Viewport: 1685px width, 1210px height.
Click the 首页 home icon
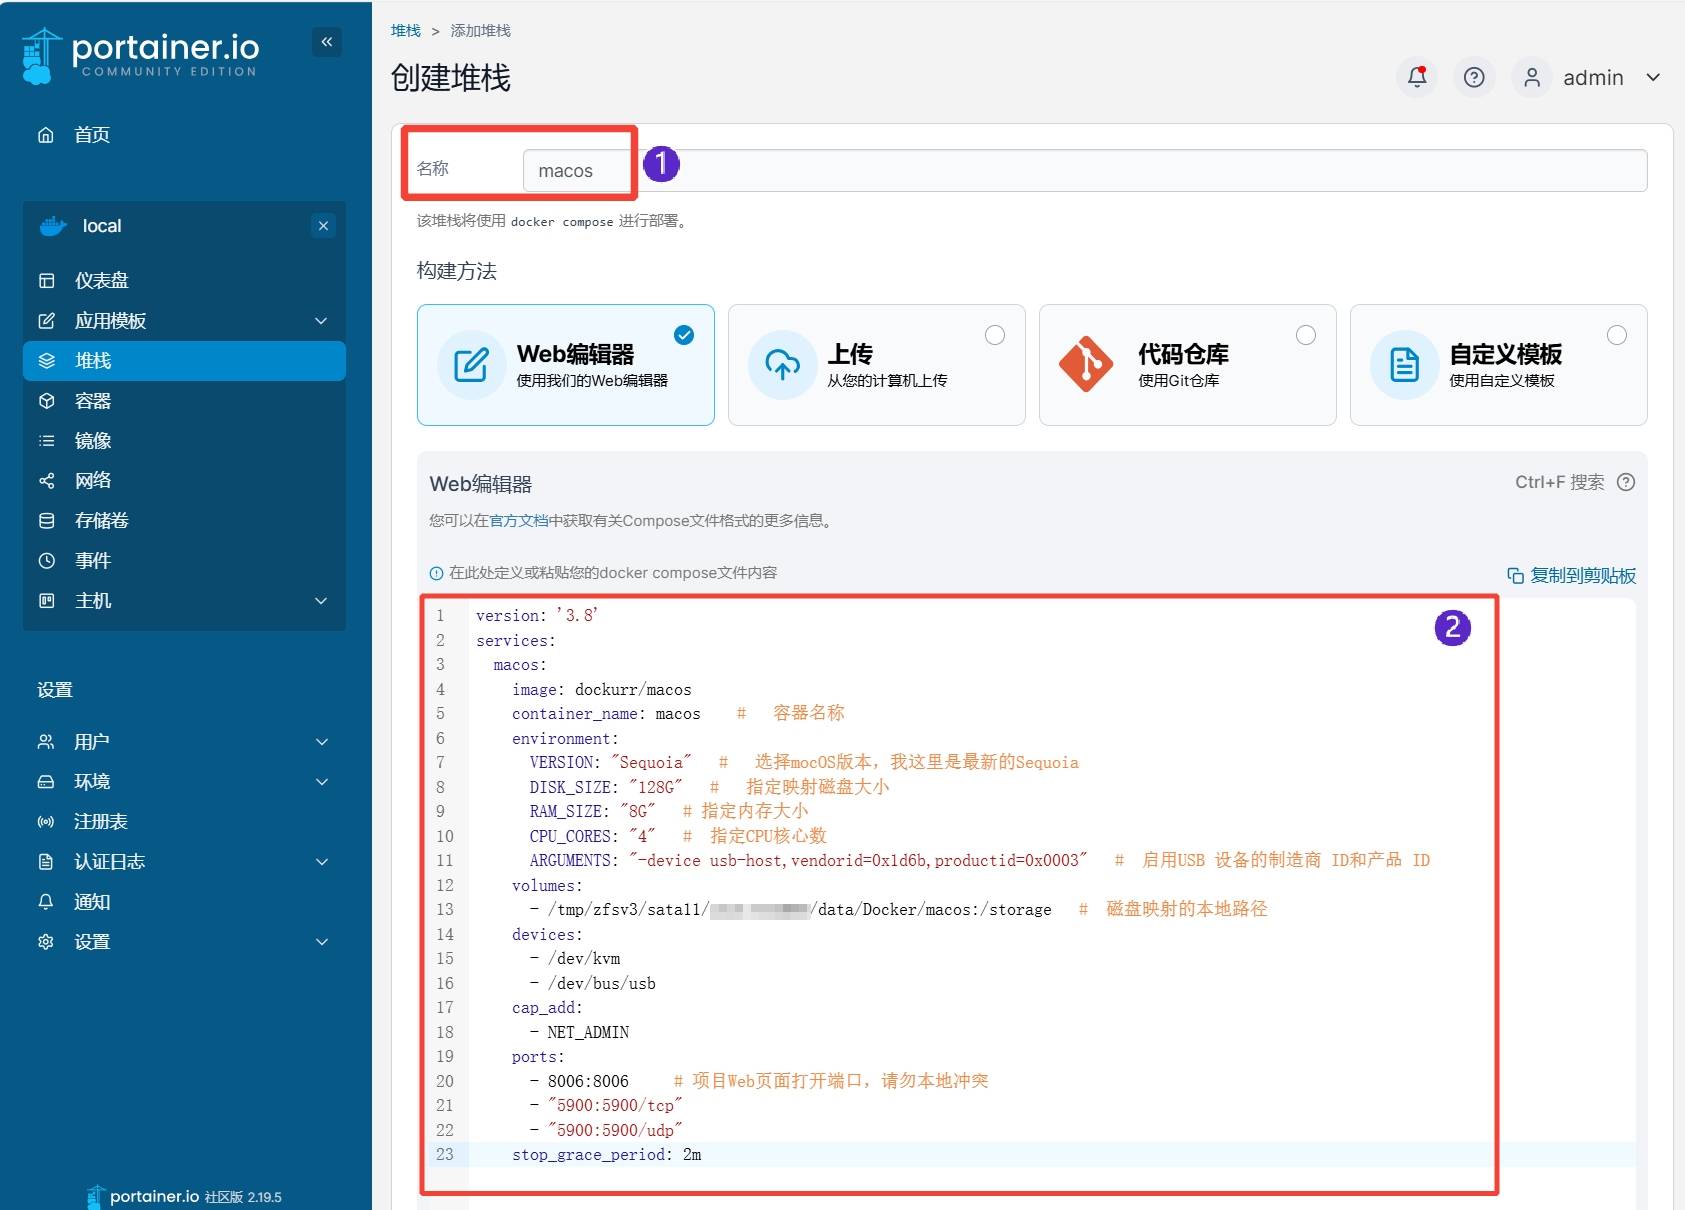[46, 135]
